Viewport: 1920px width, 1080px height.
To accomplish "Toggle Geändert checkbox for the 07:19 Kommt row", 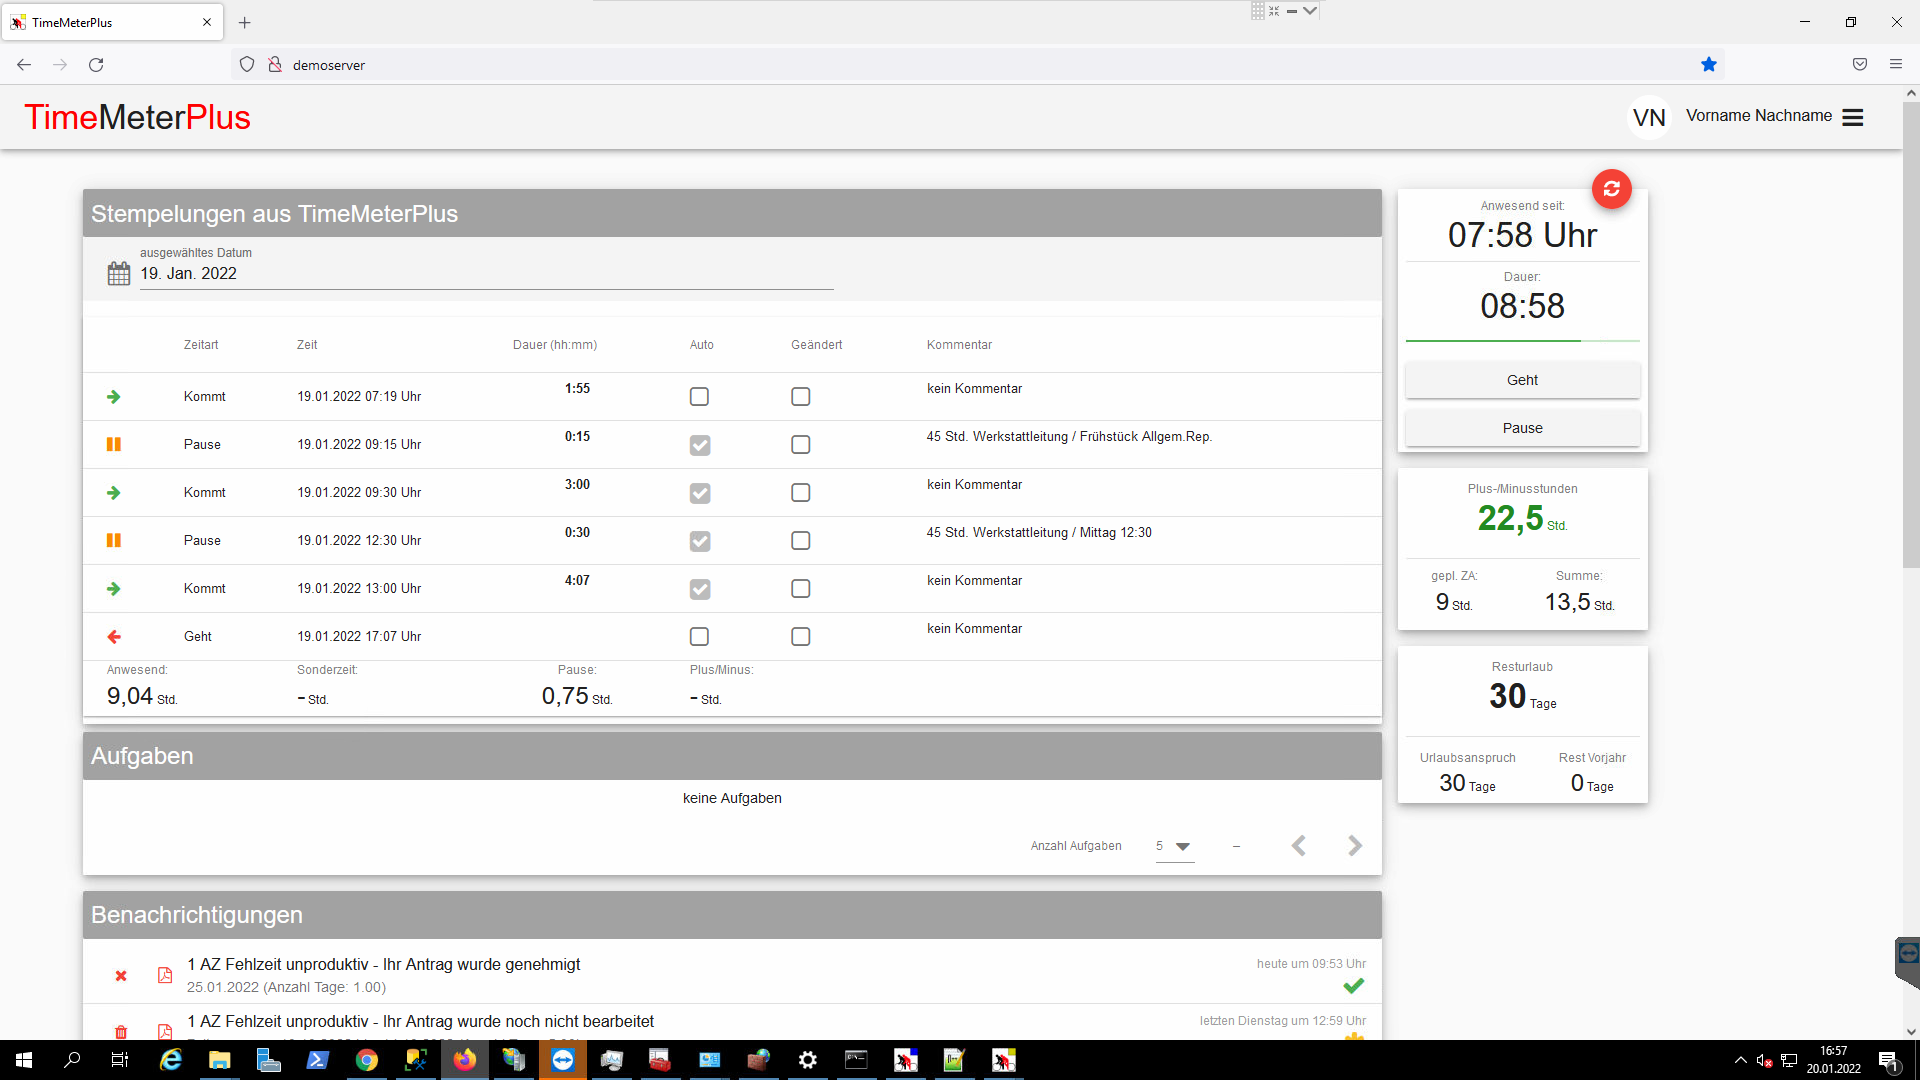I will coord(801,397).
